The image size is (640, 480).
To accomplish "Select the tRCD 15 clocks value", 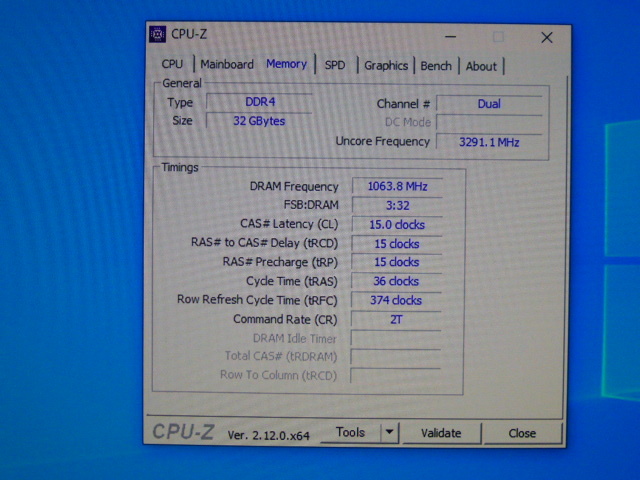I will [x=397, y=244].
